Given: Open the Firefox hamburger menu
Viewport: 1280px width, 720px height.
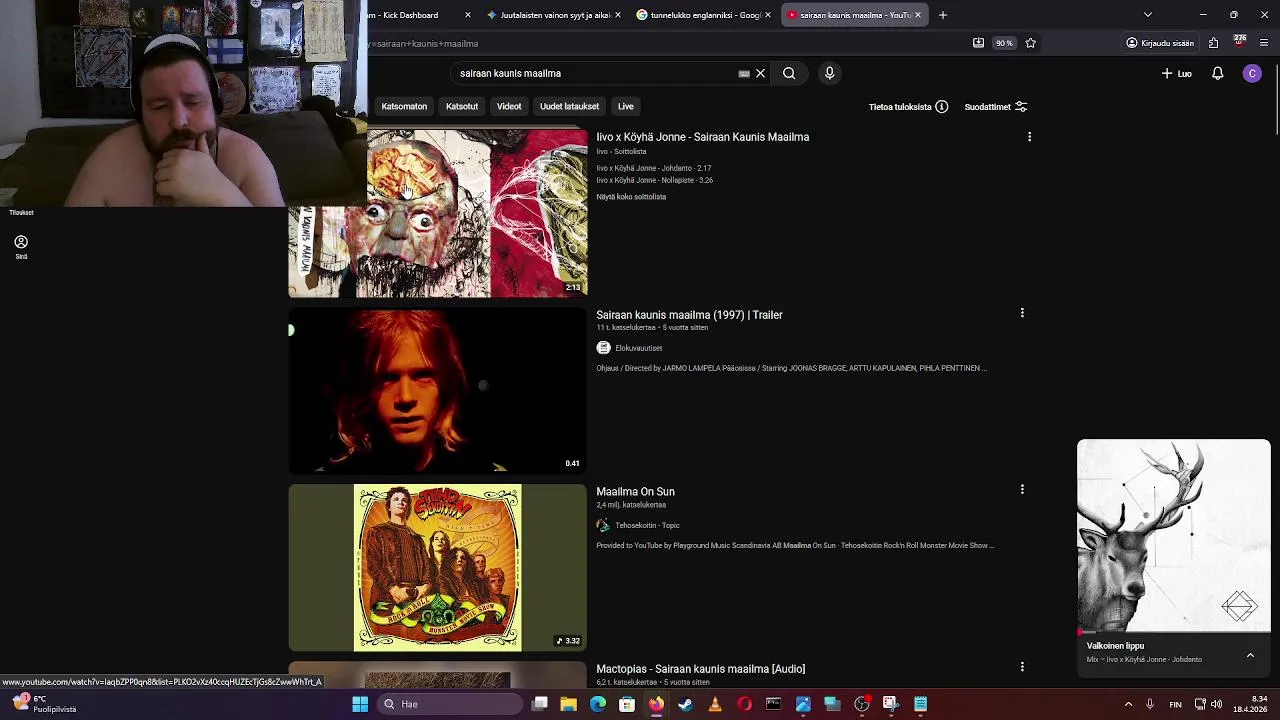Looking at the screenshot, I should click(1264, 43).
